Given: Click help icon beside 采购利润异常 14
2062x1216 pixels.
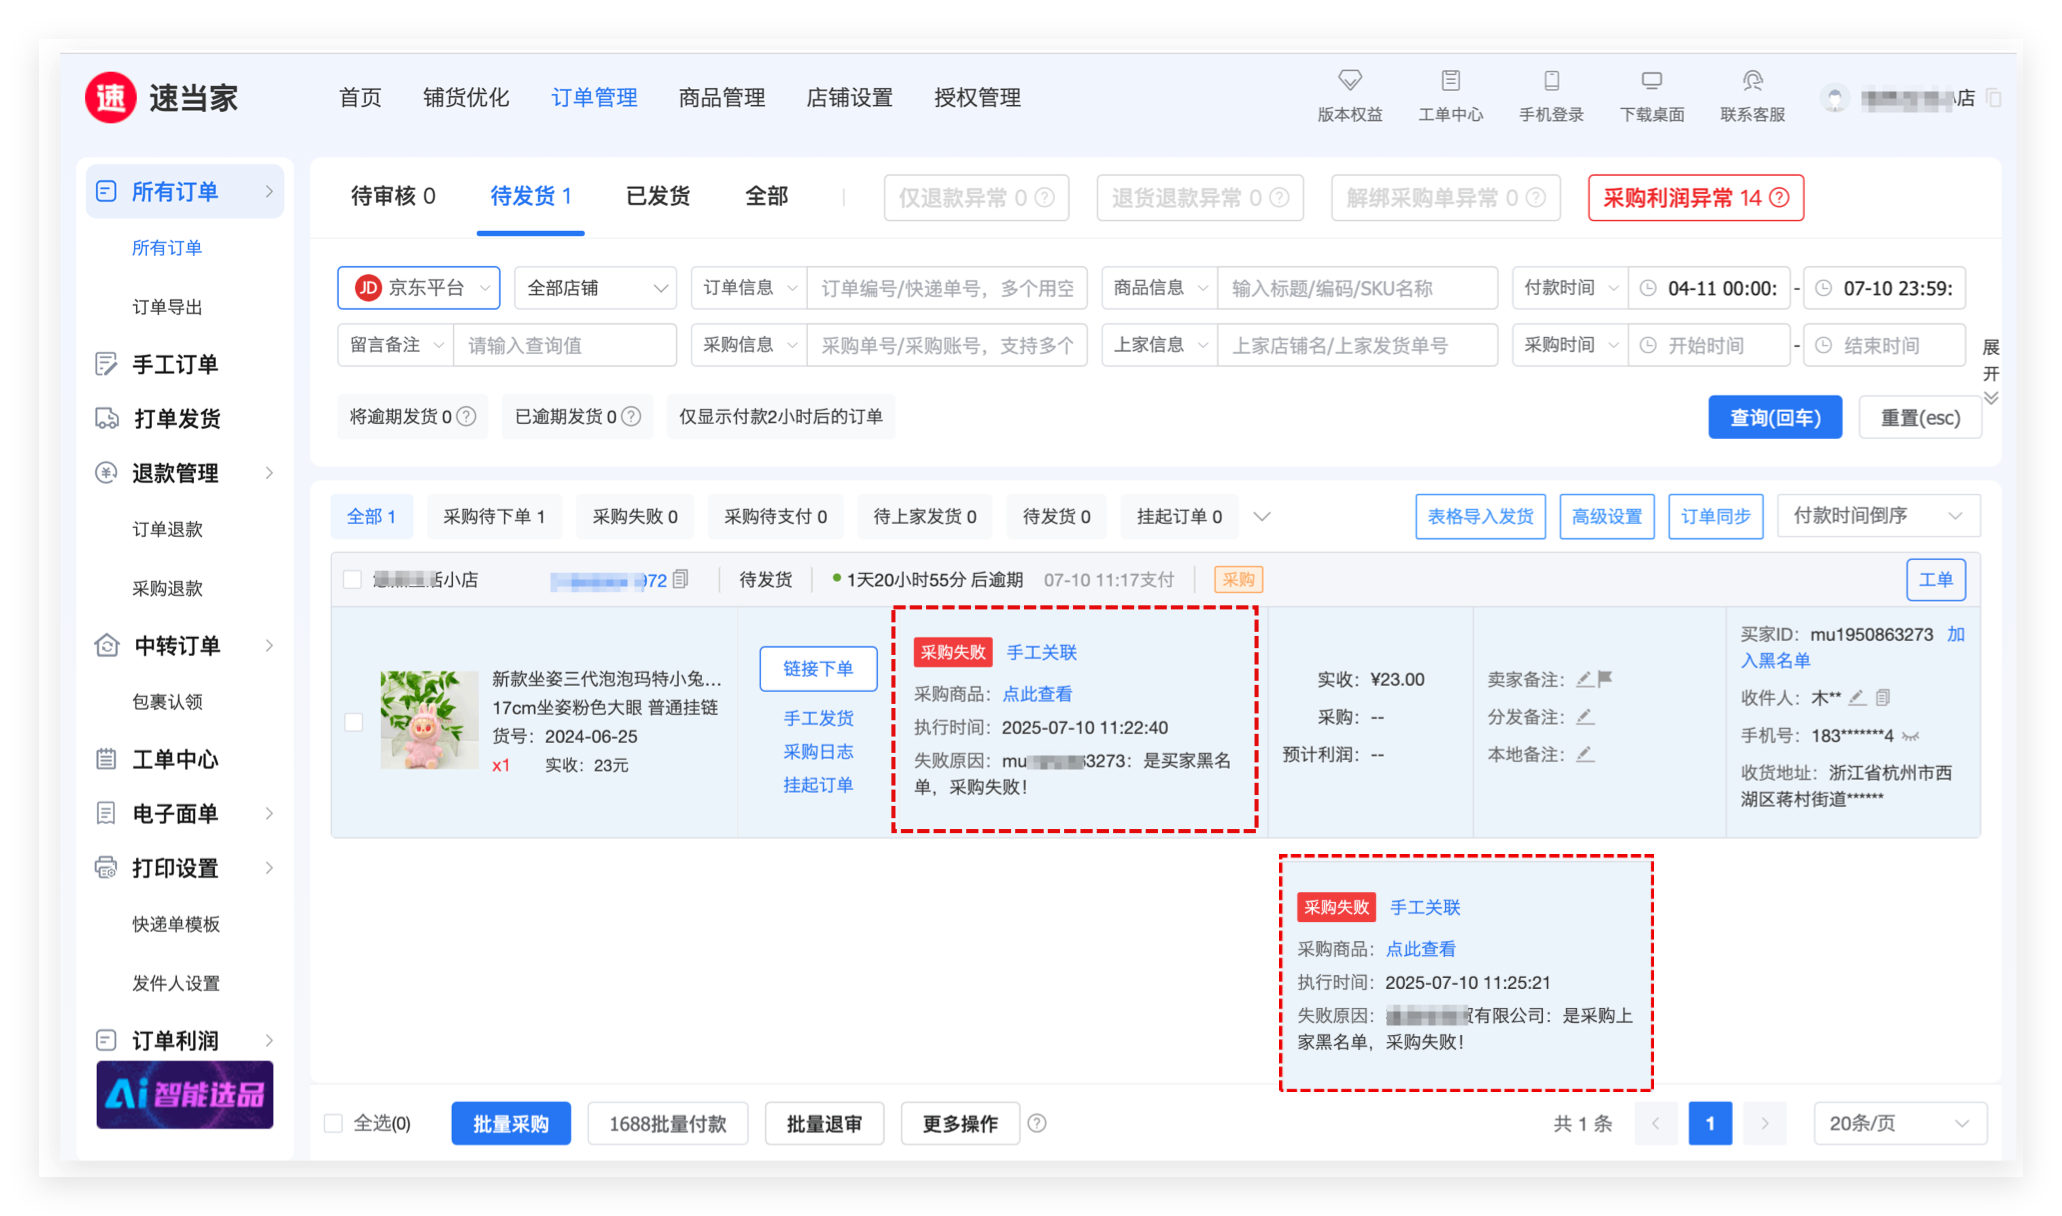Looking at the screenshot, I should 1779,198.
